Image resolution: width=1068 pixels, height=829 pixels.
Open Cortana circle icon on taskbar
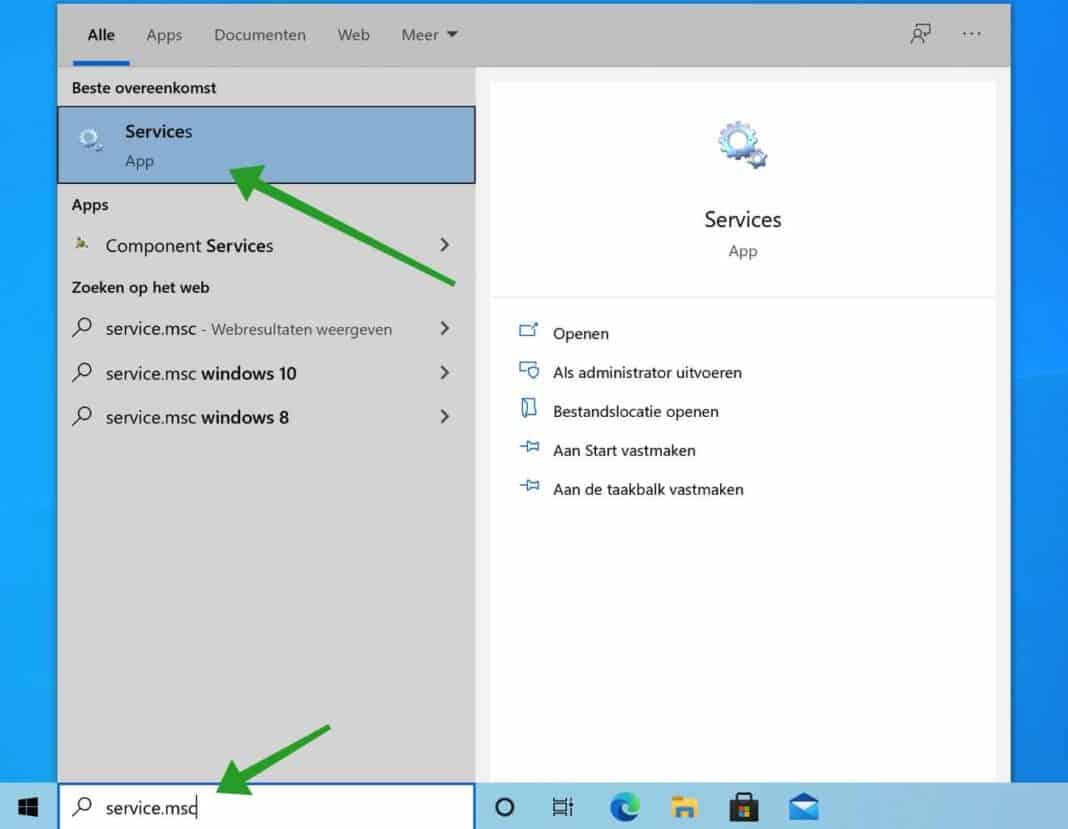tap(505, 807)
